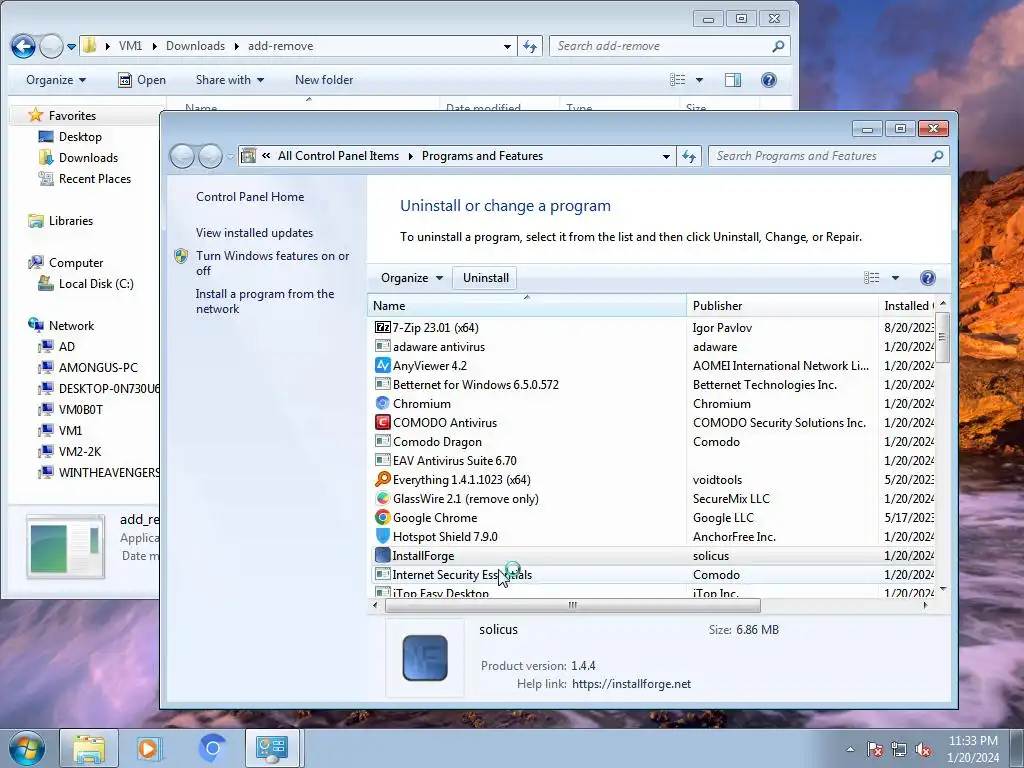The image size is (1024, 768).
Task: Click the GlassWire icon in list
Action: pyautogui.click(x=383, y=498)
